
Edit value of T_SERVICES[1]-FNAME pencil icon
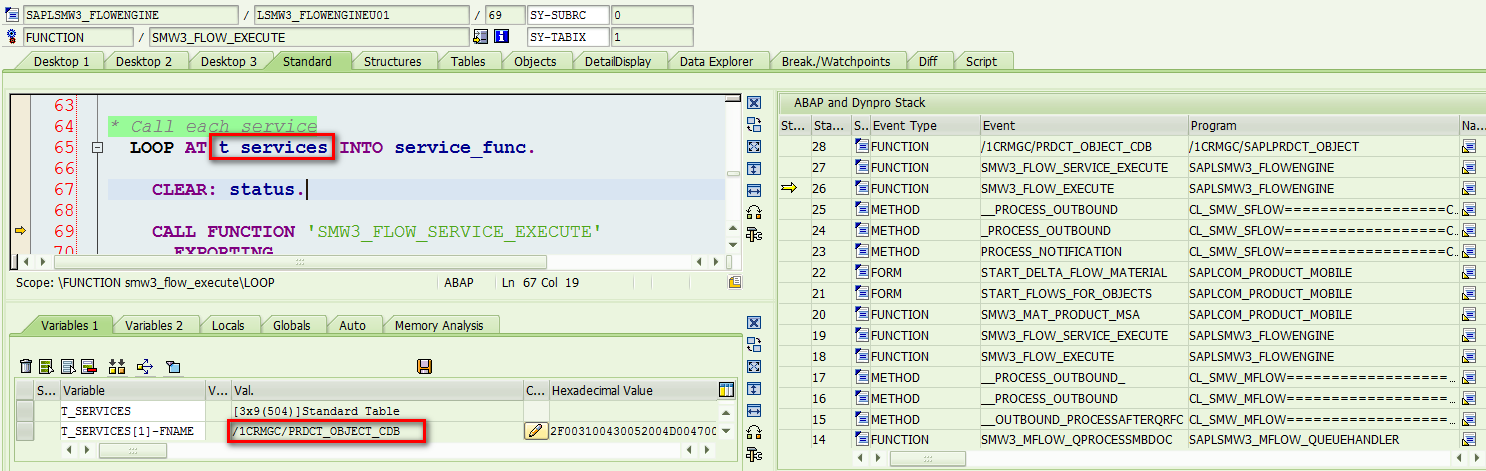(536, 431)
